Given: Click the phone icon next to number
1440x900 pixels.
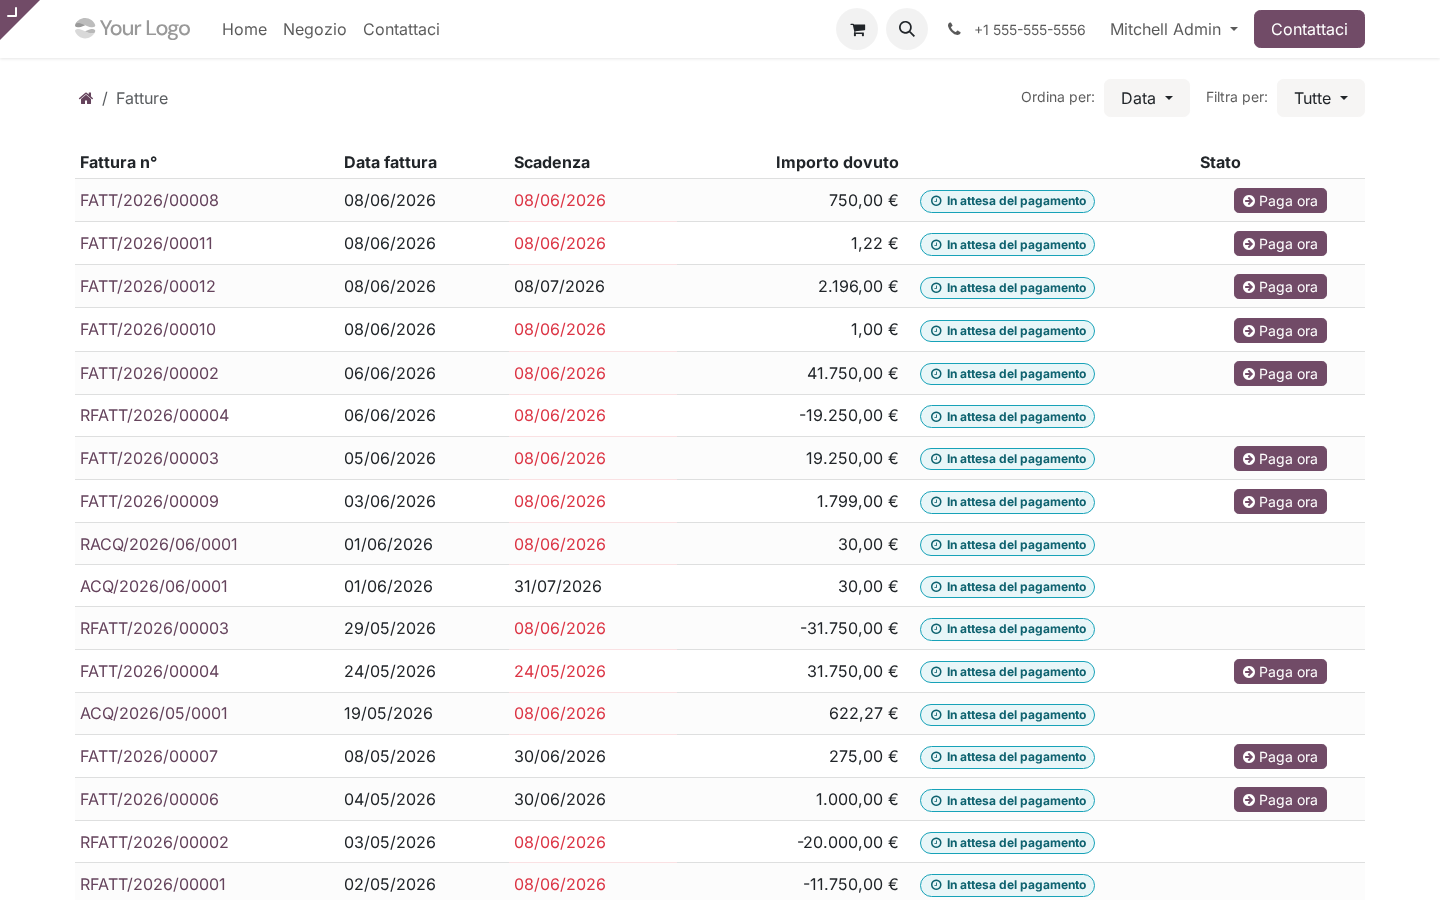Looking at the screenshot, I should pyautogui.click(x=954, y=30).
